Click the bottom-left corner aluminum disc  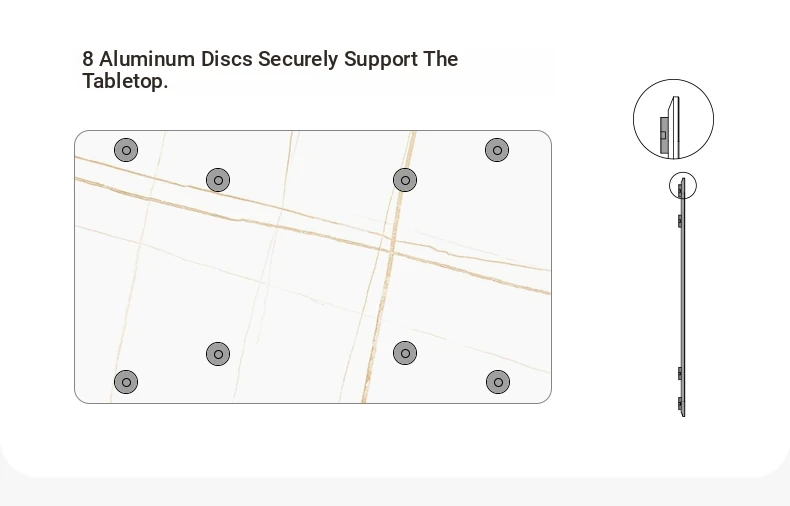point(126,383)
